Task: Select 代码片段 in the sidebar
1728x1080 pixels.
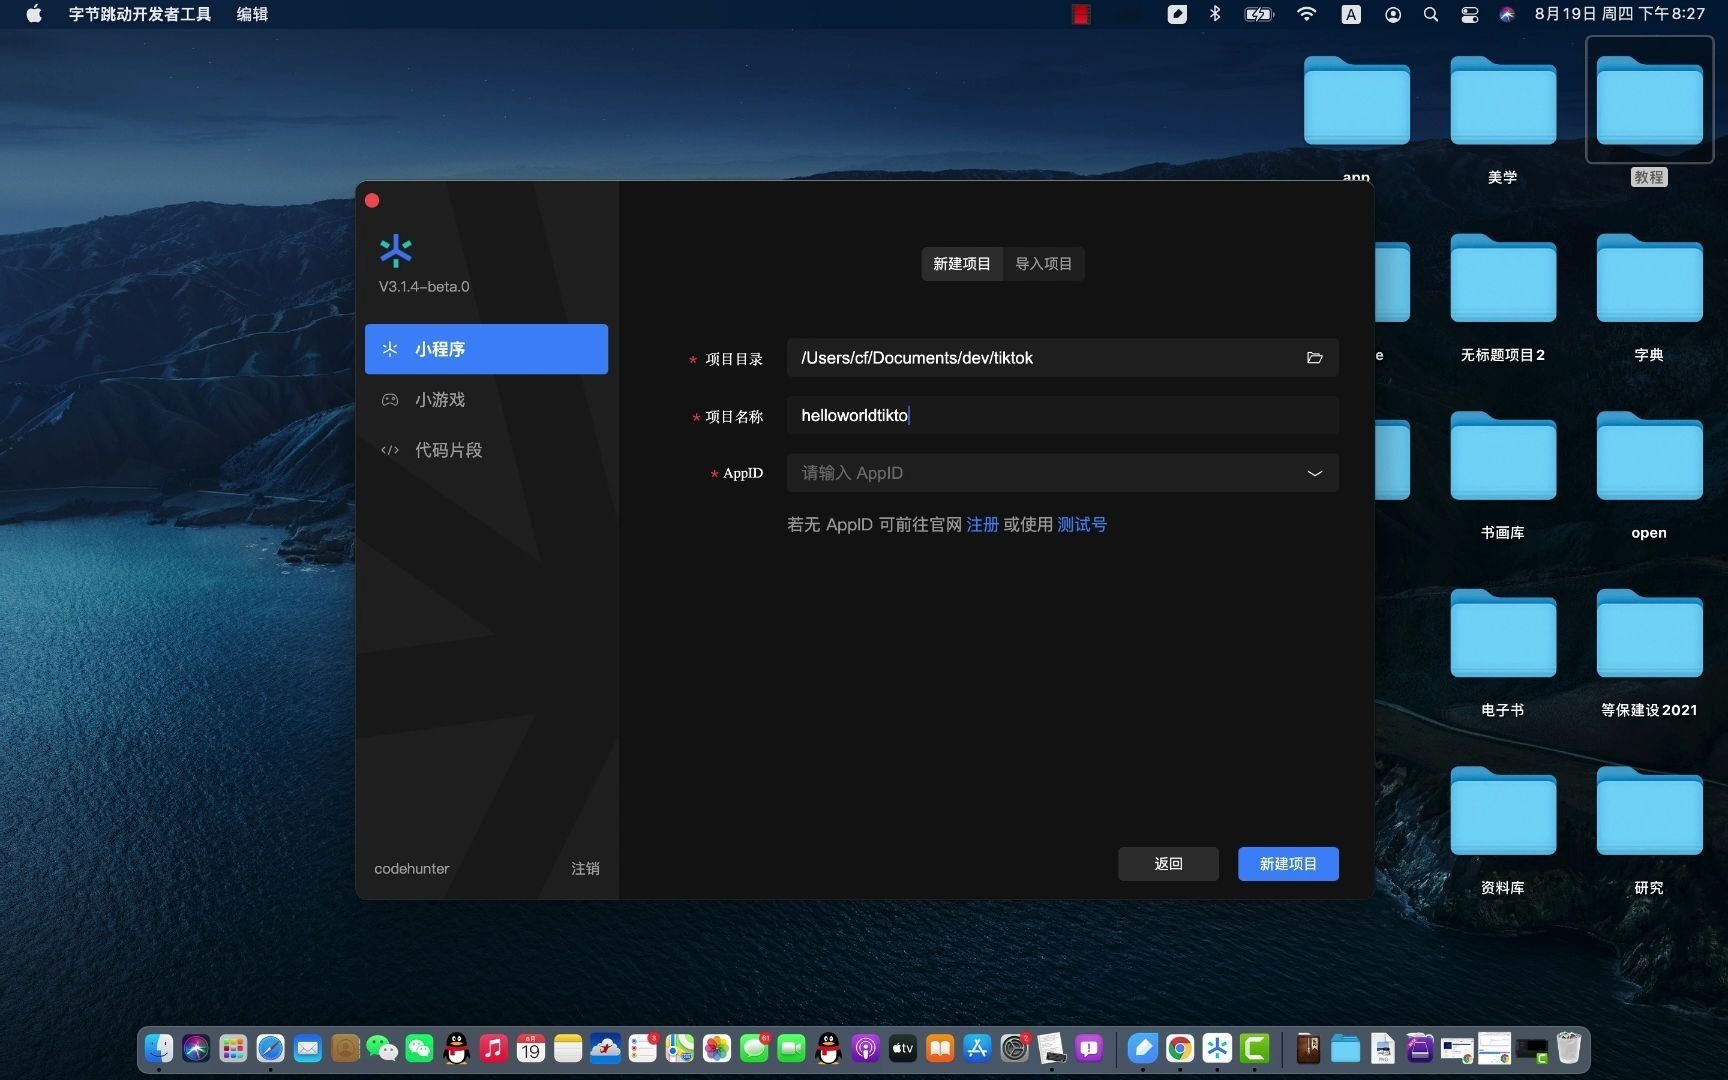Action: click(x=486, y=450)
